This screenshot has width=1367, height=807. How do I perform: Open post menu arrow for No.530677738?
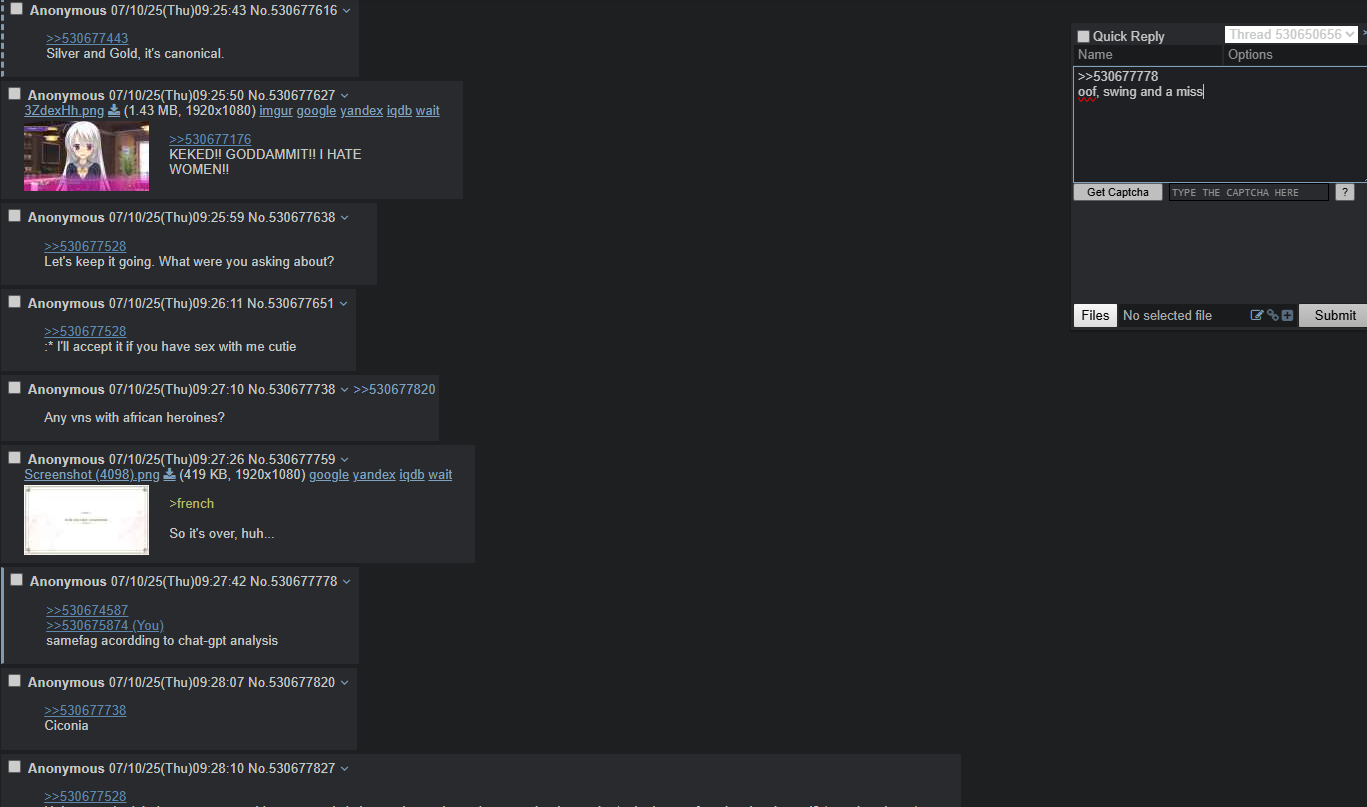click(345, 389)
